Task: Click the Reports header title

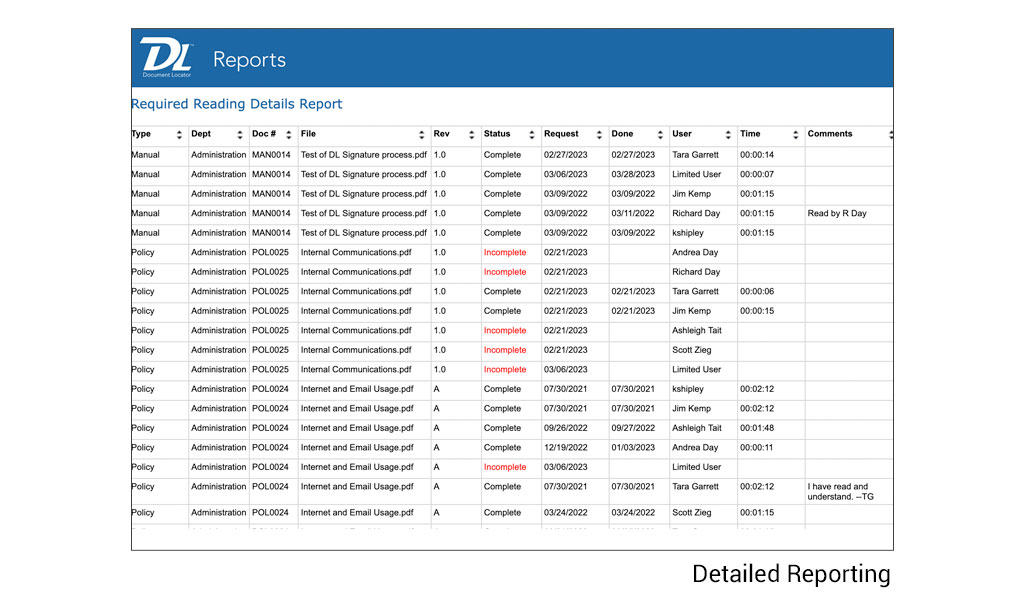Action: pos(249,60)
